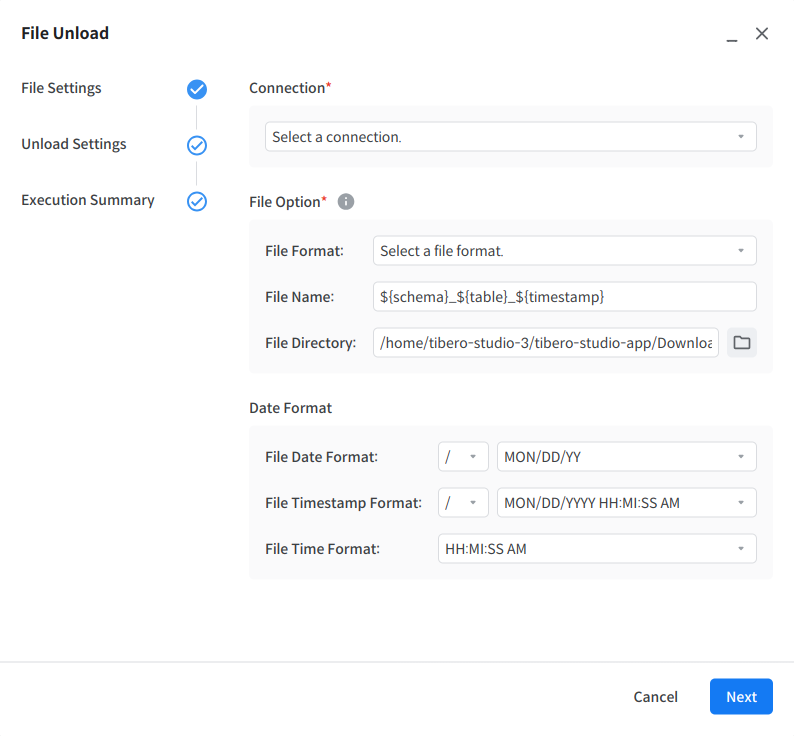Click the File Settings step checkmark icon
This screenshot has height=736, width=794.
(197, 90)
